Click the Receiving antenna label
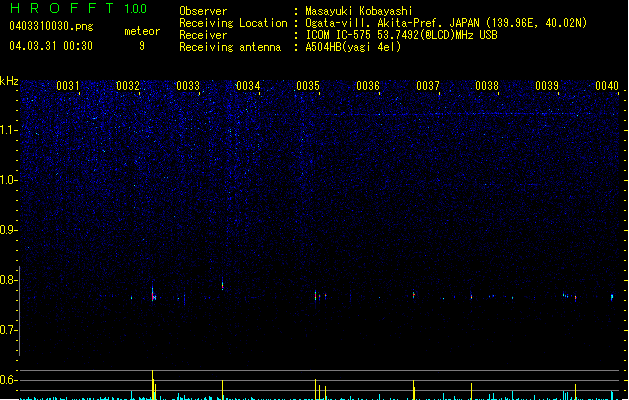 (x=230, y=47)
